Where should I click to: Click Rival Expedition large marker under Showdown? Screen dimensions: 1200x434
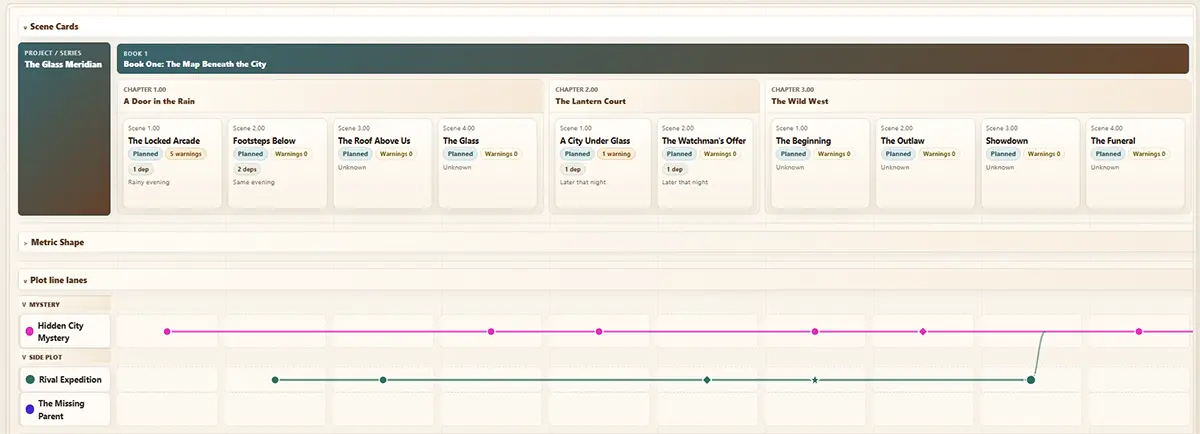click(x=1031, y=380)
